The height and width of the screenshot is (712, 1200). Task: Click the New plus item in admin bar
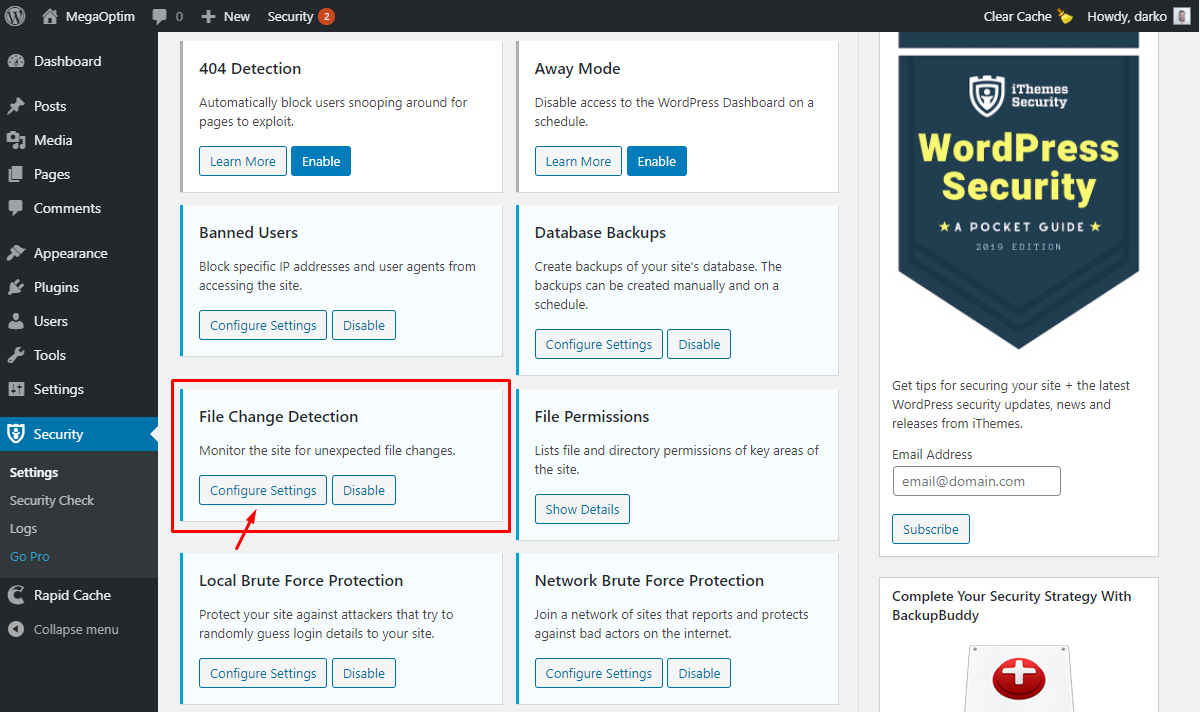point(225,16)
